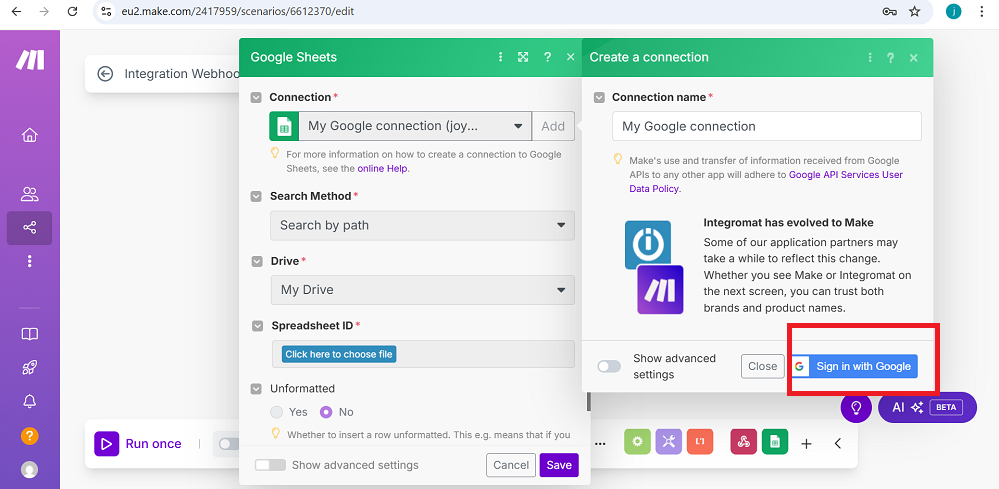The image size is (999, 489).
Task: Toggle the Connection name map checkbox
Action: 600,97
